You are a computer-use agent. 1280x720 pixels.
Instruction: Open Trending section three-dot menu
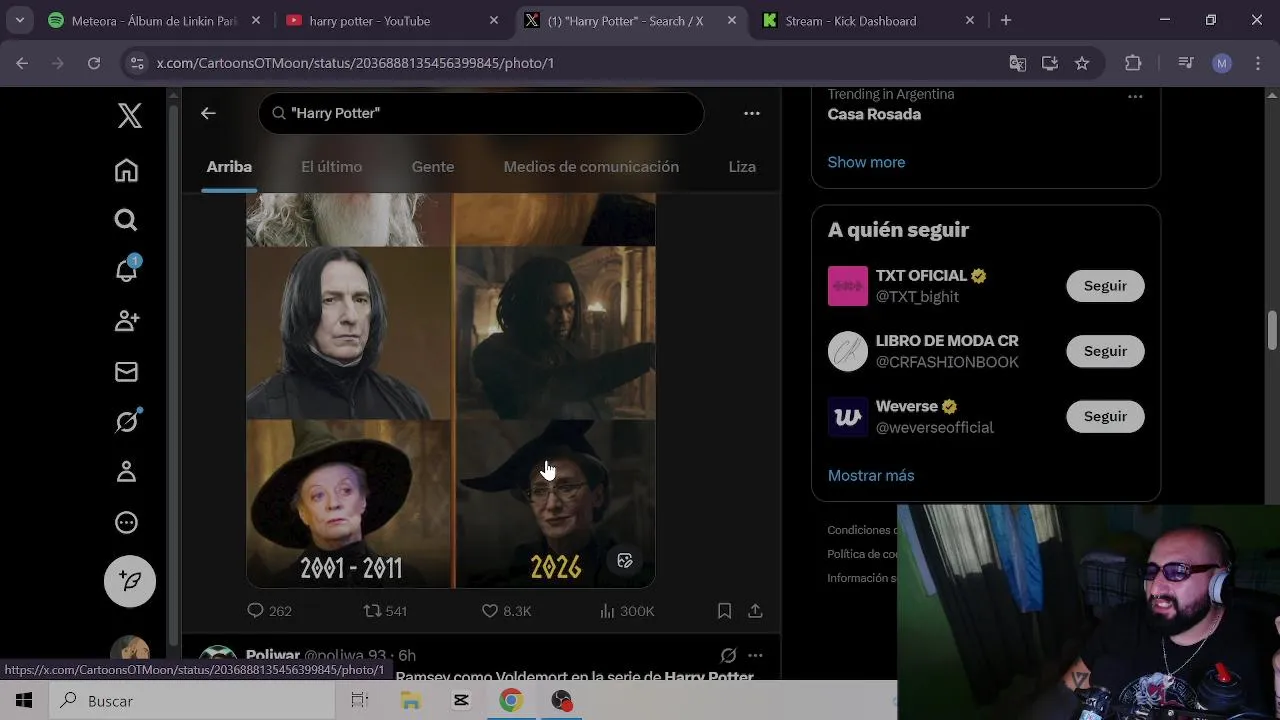(1135, 97)
